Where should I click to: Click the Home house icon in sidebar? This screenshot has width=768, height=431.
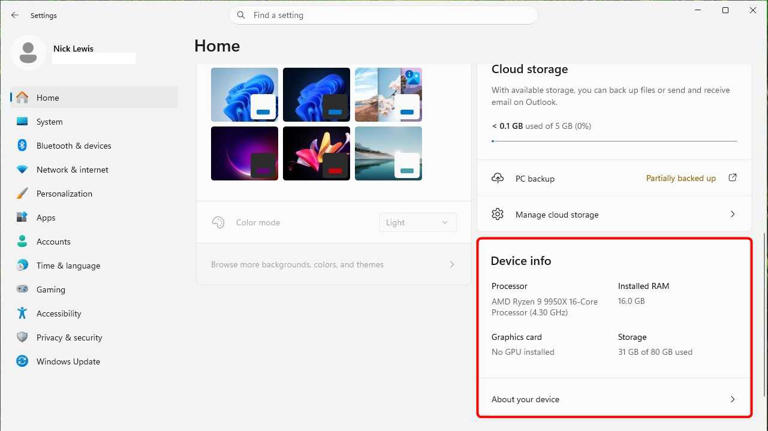tap(22, 97)
